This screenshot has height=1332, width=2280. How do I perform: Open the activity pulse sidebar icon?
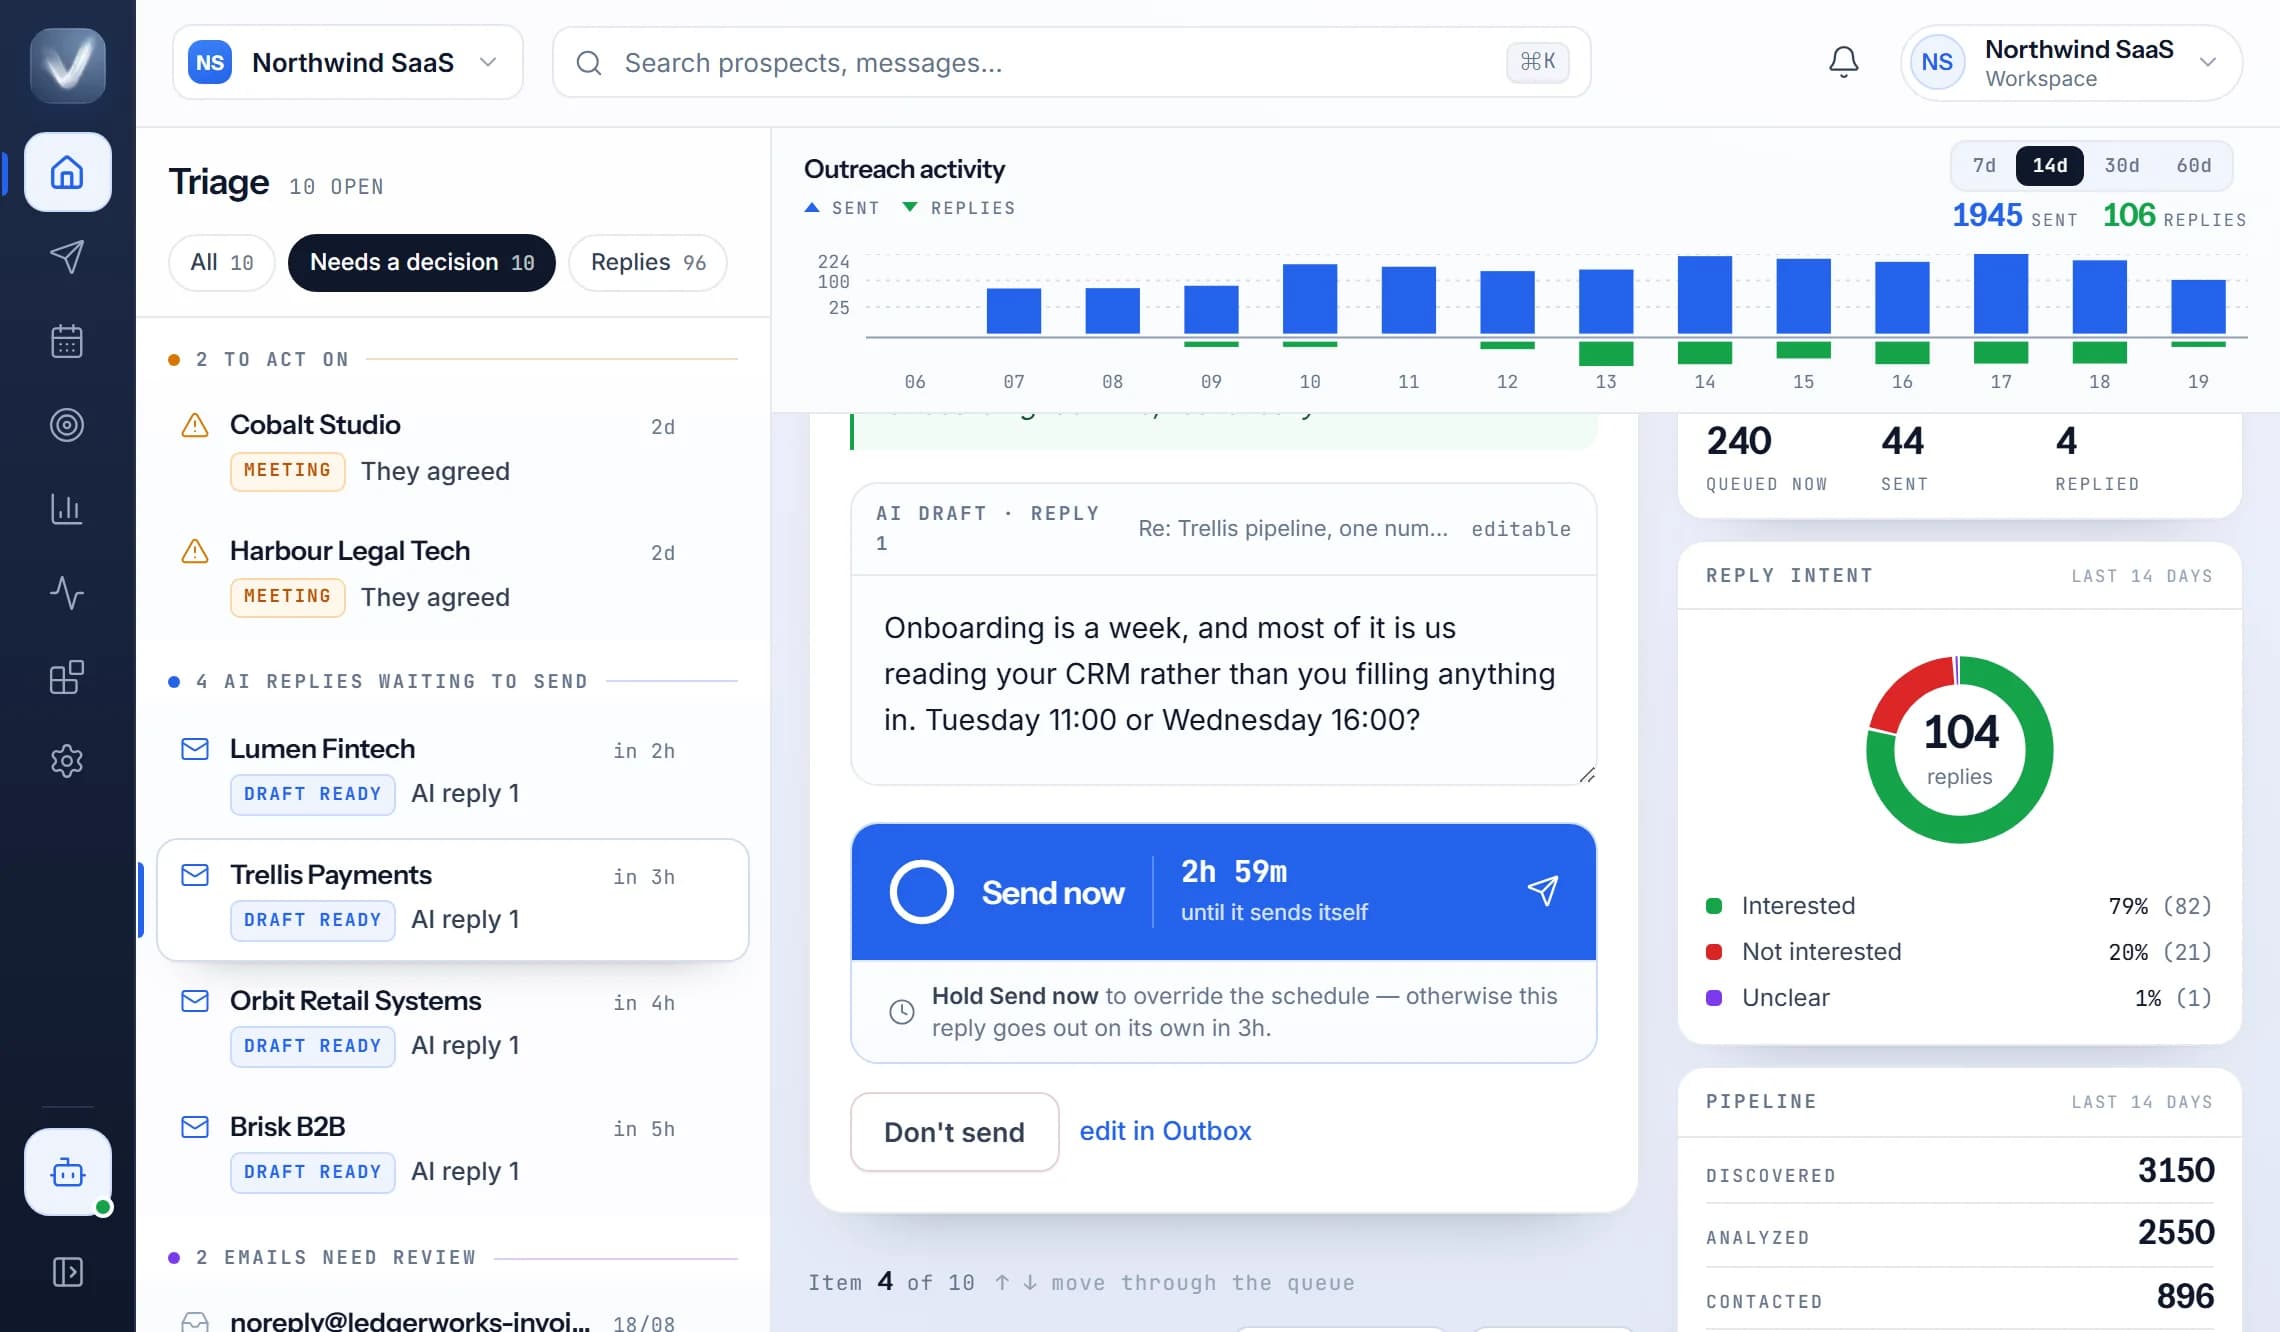tap(67, 593)
